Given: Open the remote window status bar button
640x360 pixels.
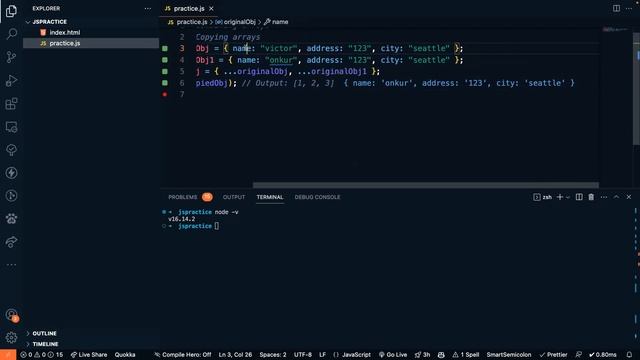Looking at the screenshot, I should pos(8,355).
